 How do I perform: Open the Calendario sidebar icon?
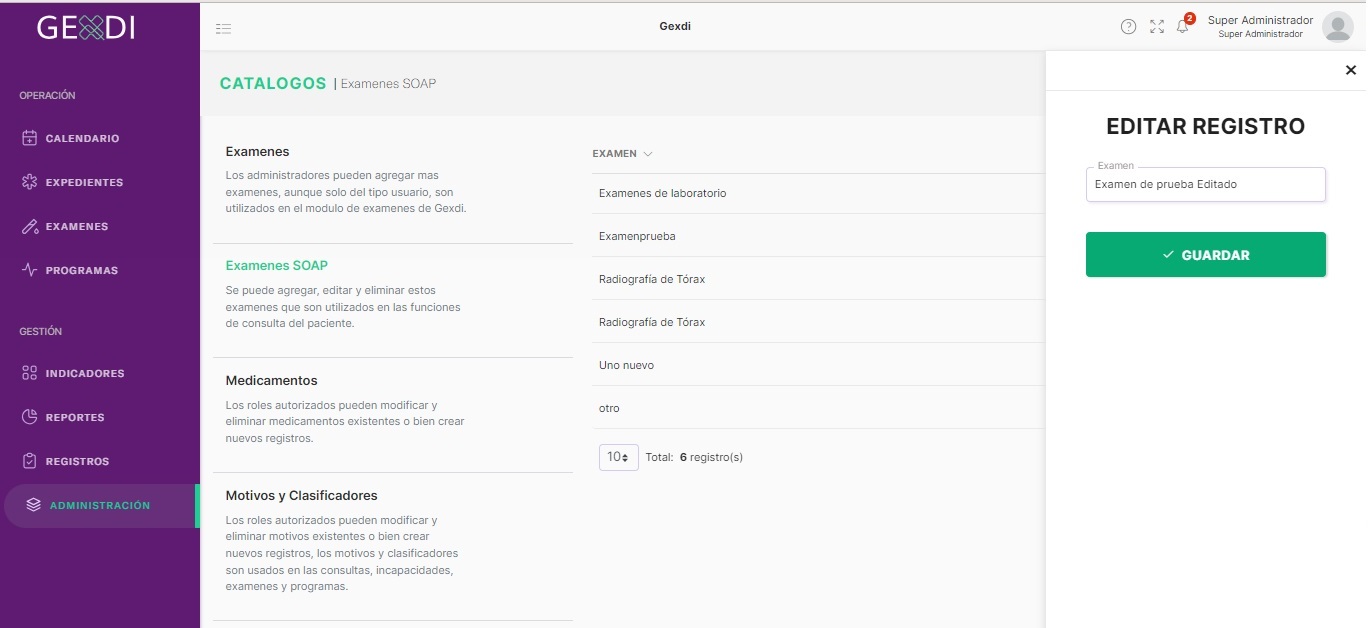click(x=30, y=138)
